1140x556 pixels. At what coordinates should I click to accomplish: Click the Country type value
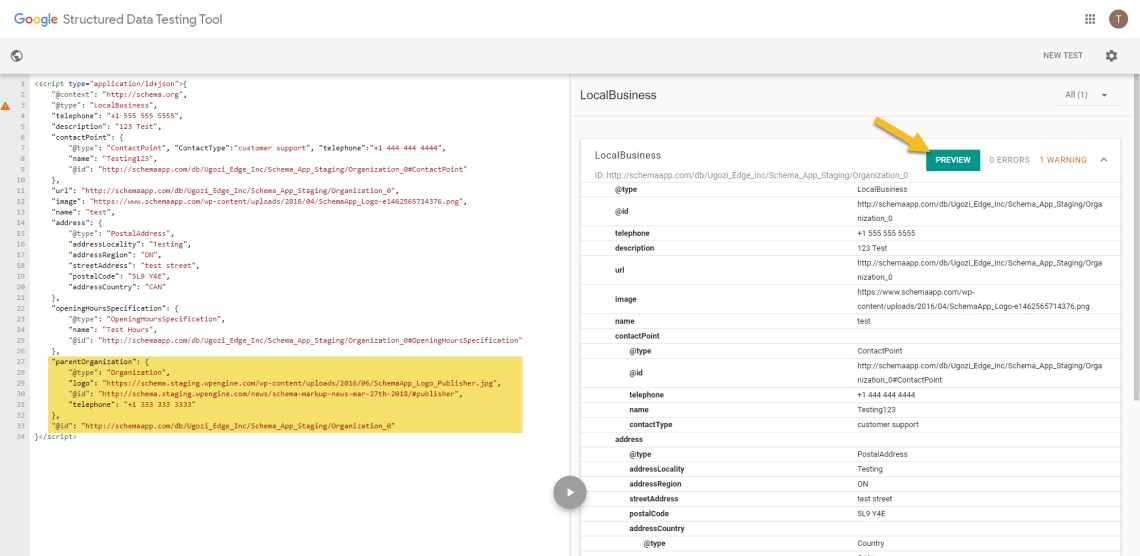[x=871, y=543]
